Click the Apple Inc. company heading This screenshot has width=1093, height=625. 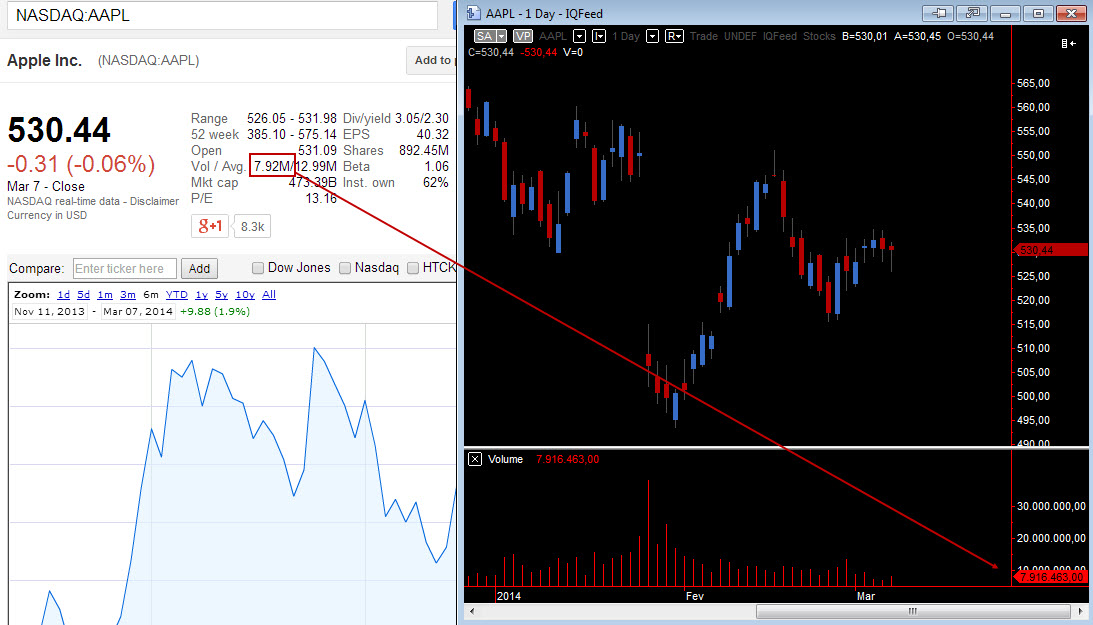(x=45, y=61)
